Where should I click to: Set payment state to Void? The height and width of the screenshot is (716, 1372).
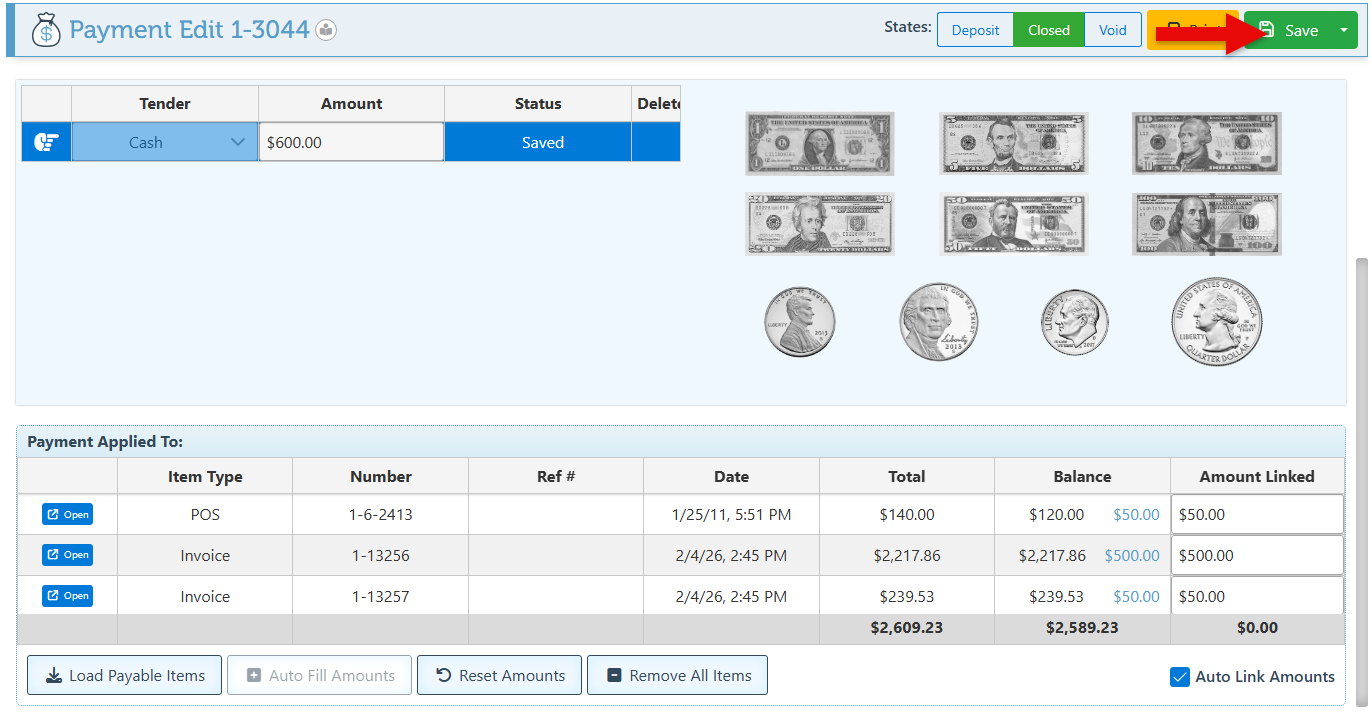(x=1112, y=30)
